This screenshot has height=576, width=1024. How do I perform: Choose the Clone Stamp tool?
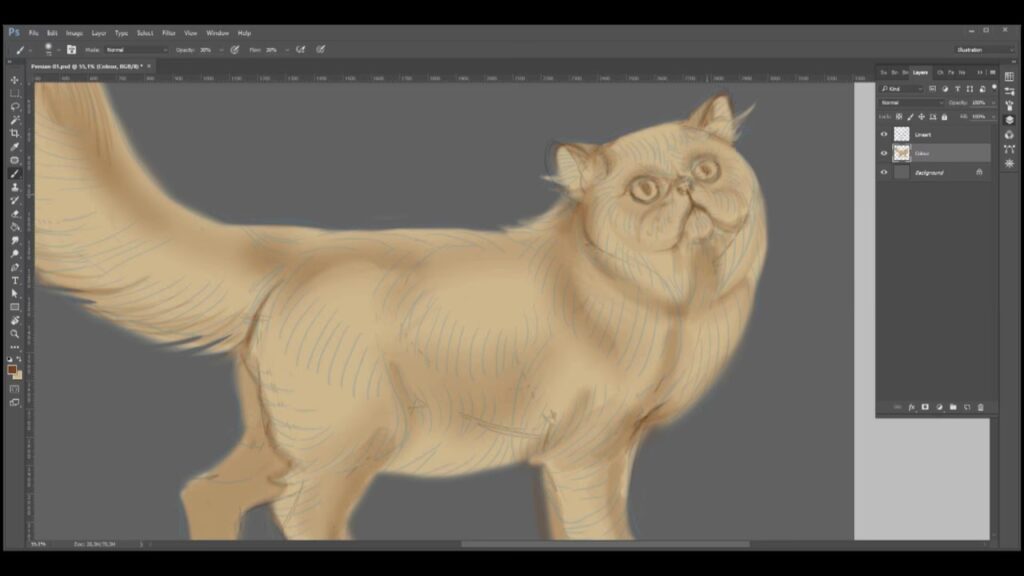(x=14, y=187)
